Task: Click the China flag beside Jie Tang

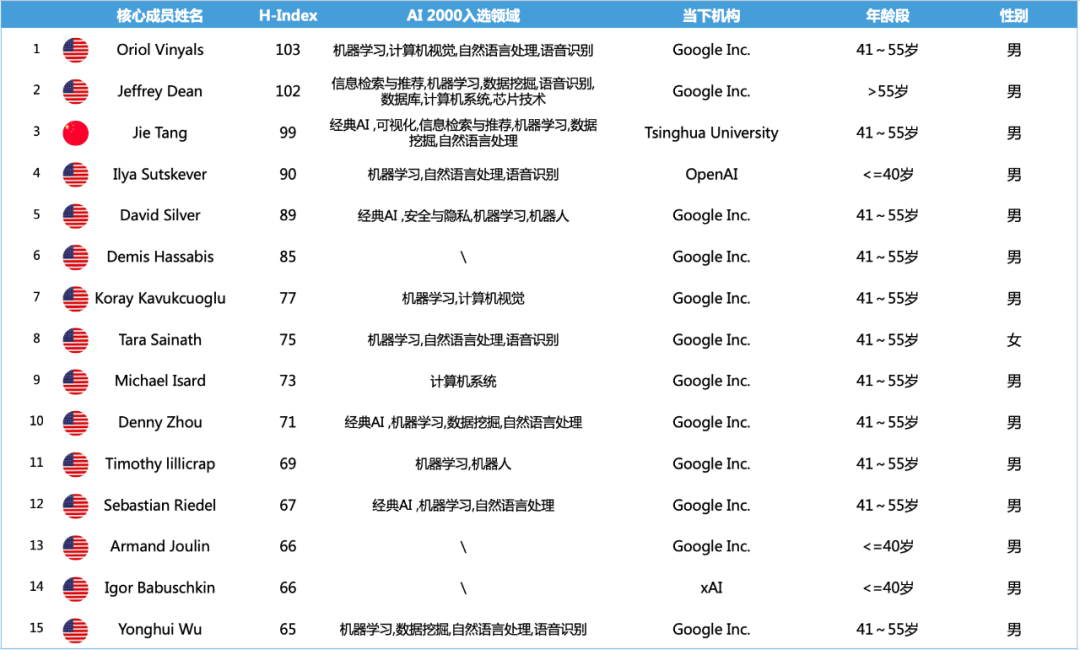Action: pos(76,133)
